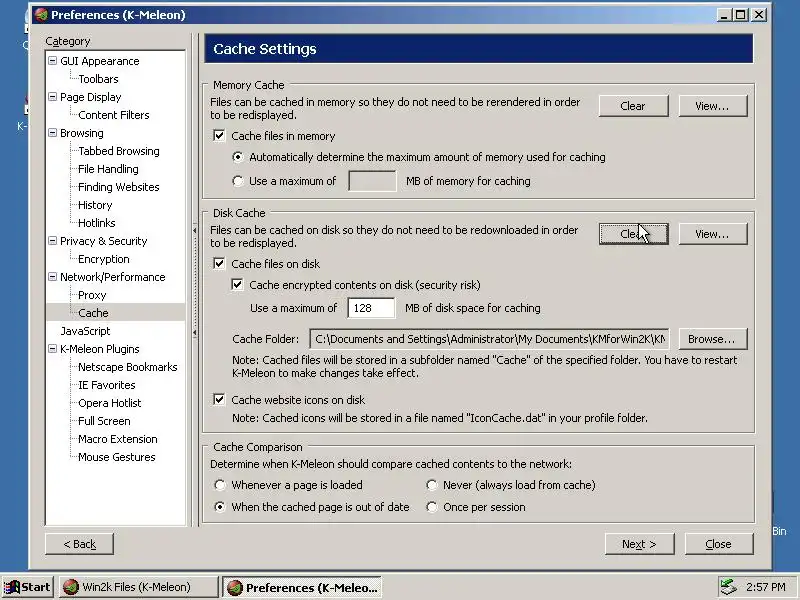Select Proxy in the category tree

click(92, 295)
